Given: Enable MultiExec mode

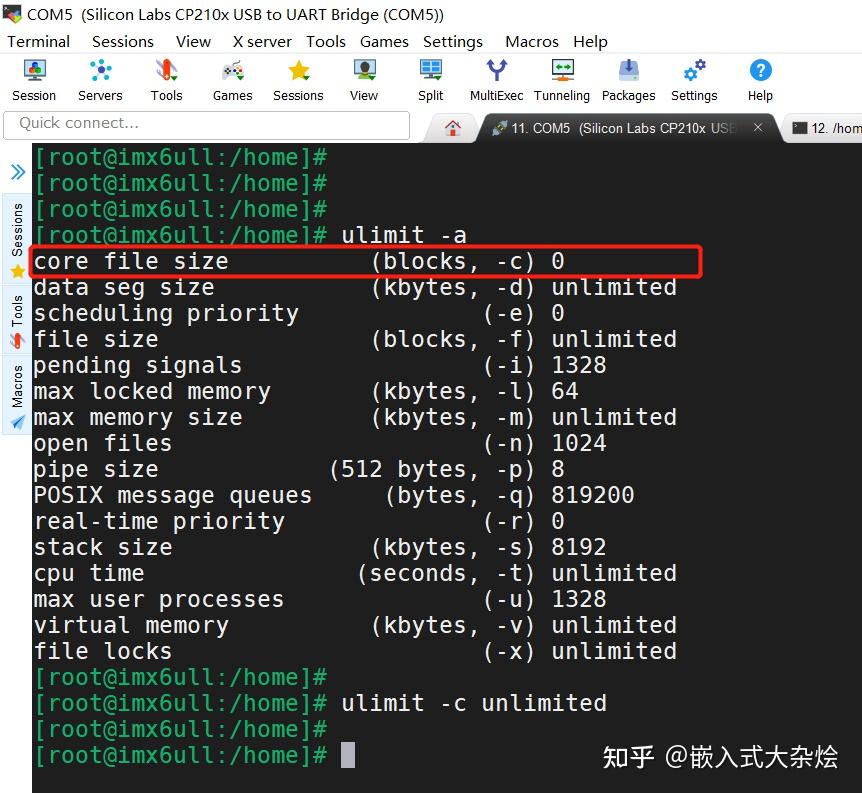Looking at the screenshot, I should pos(496,78).
